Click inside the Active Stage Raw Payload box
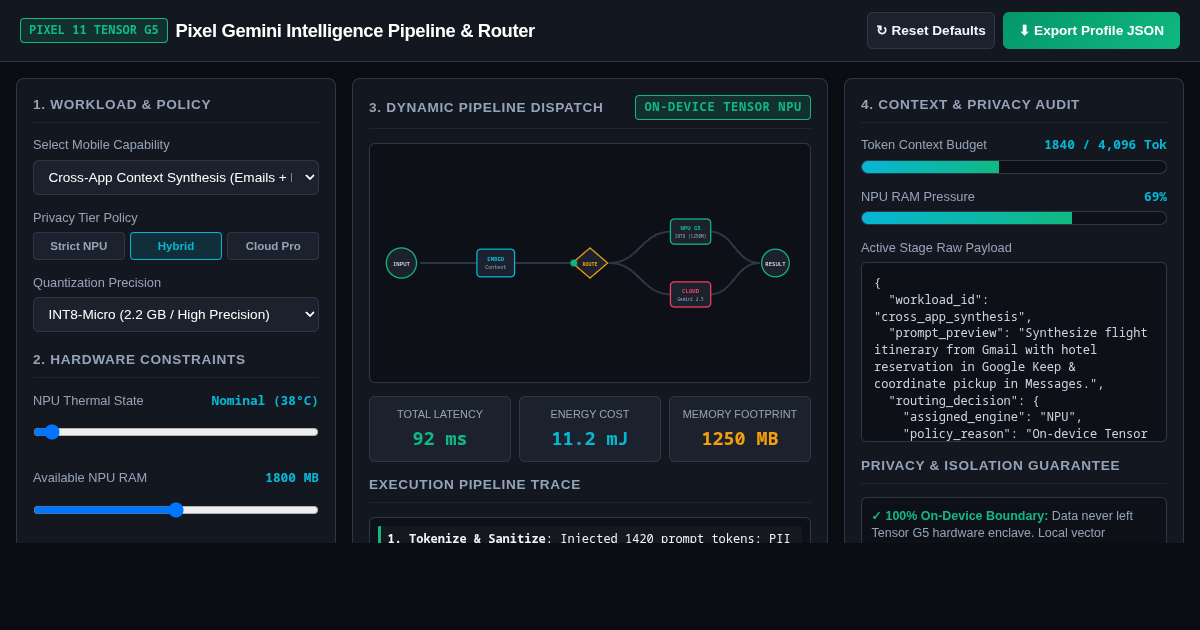This screenshot has height=630, width=1200. point(1014,352)
